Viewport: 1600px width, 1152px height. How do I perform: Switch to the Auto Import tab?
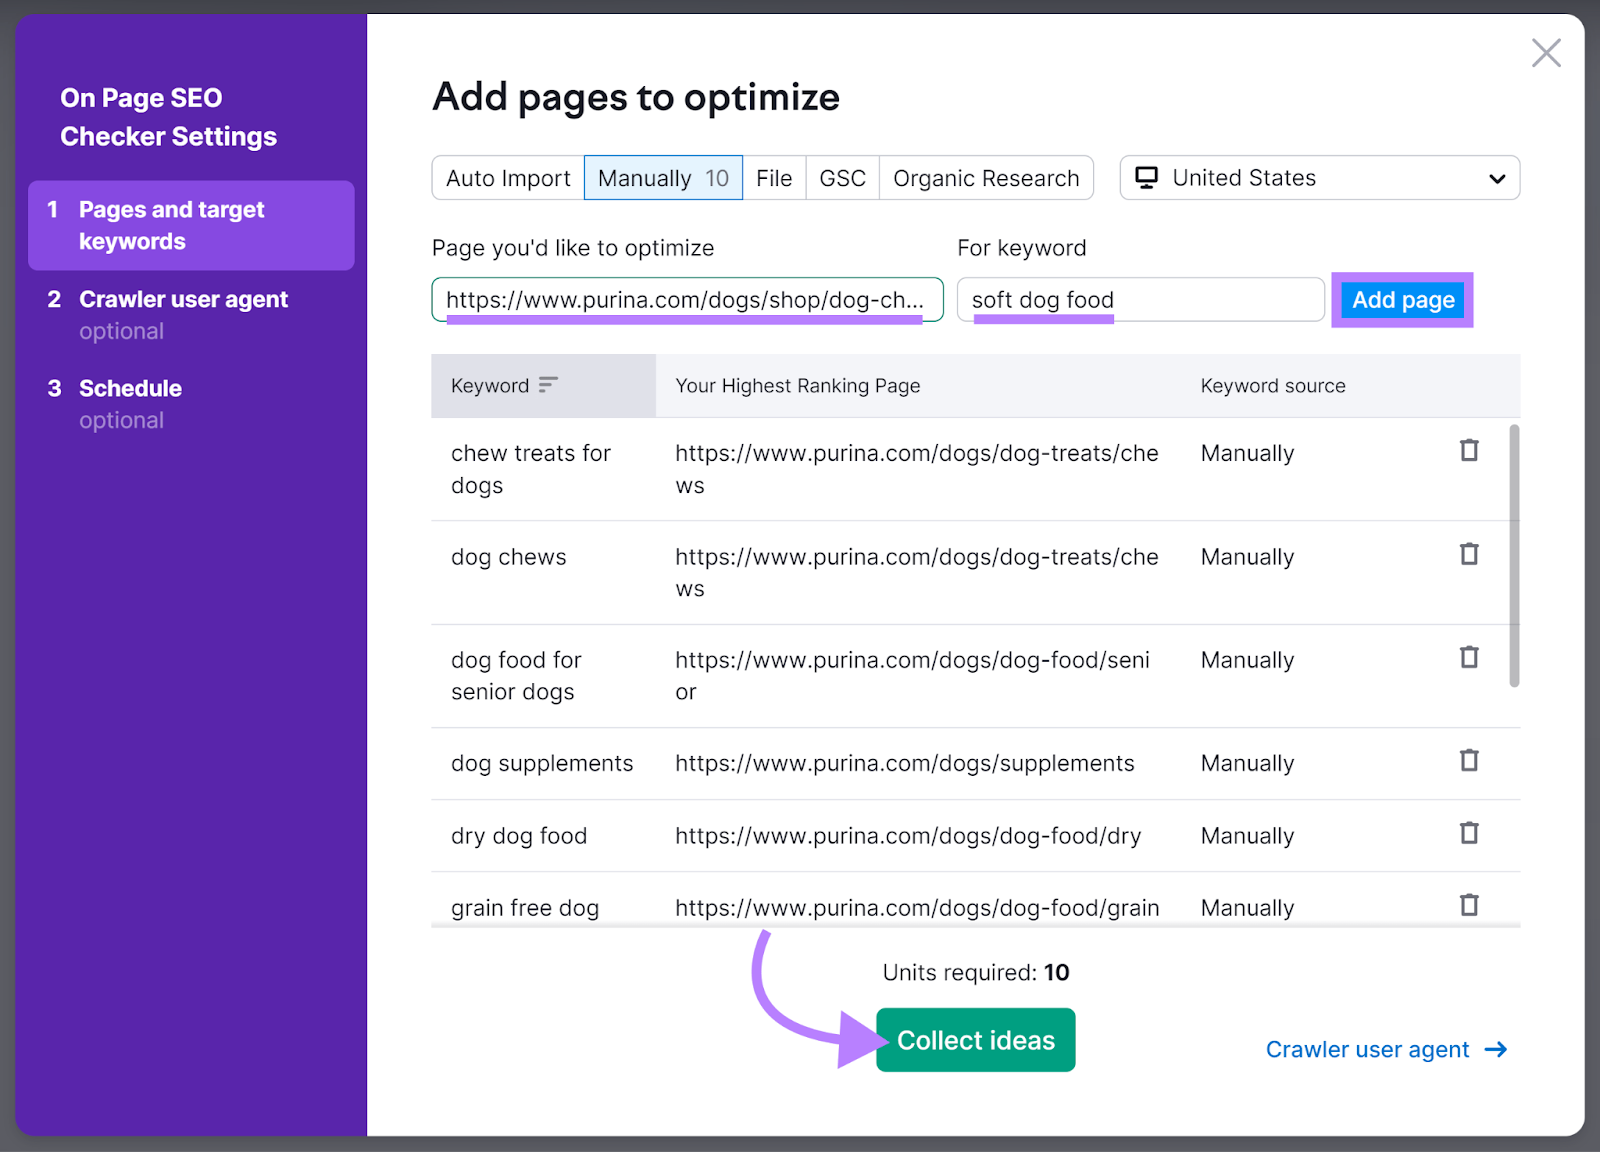click(x=507, y=177)
